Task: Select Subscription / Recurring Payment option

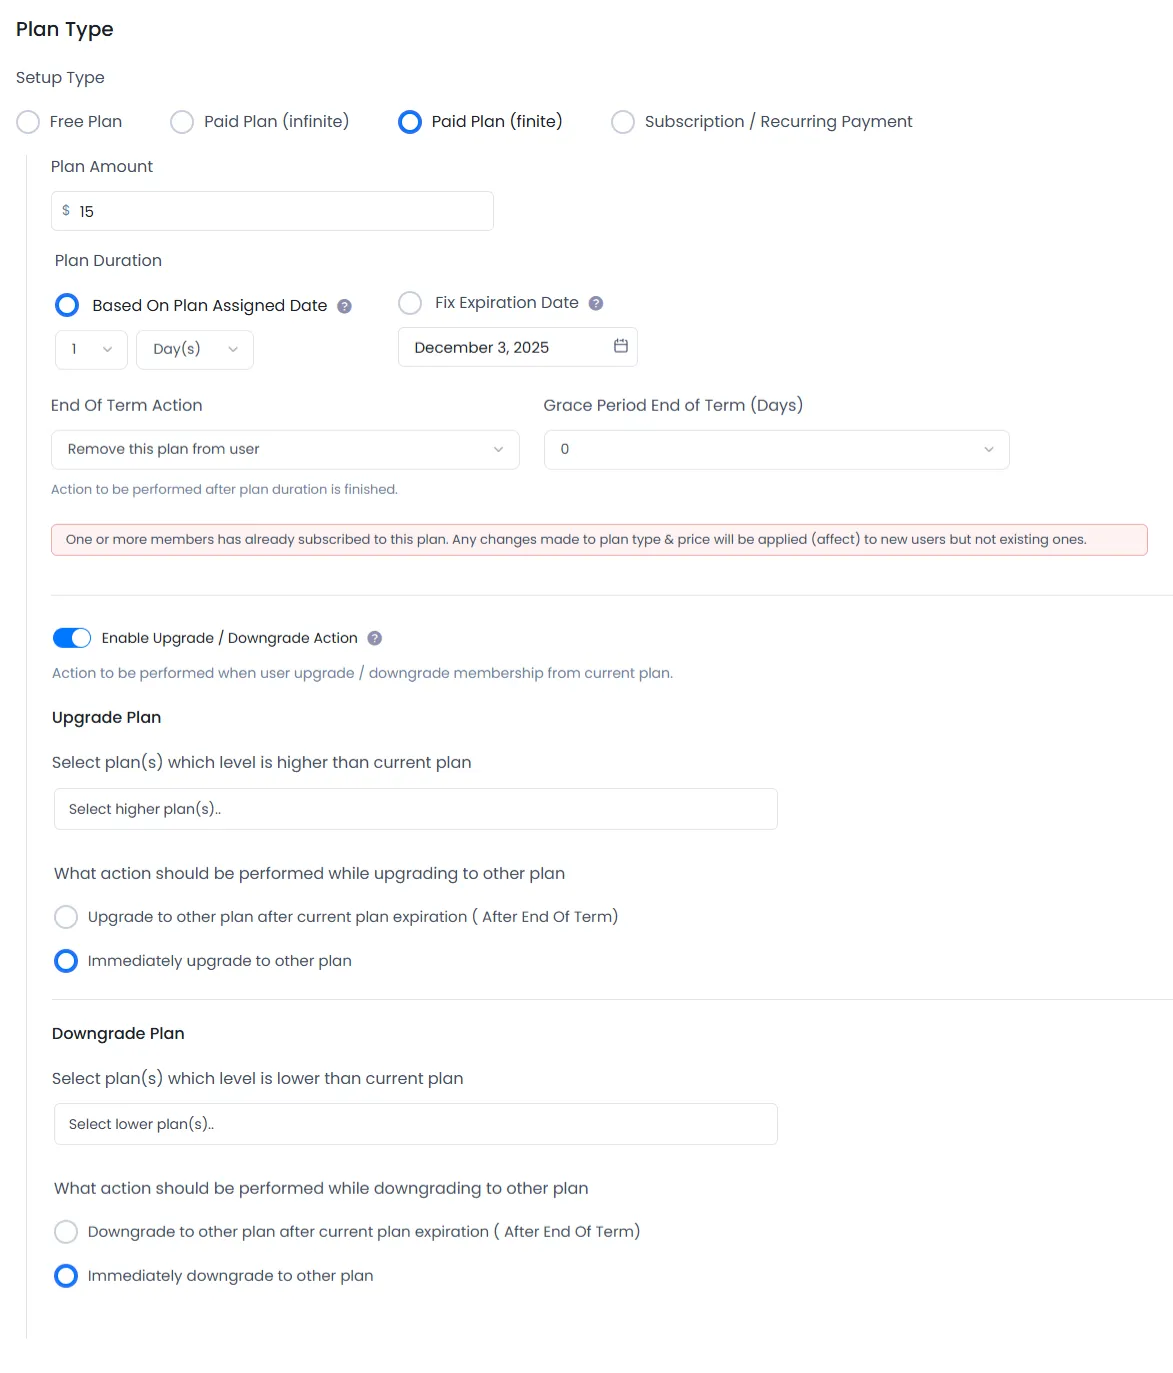Action: [x=623, y=122]
